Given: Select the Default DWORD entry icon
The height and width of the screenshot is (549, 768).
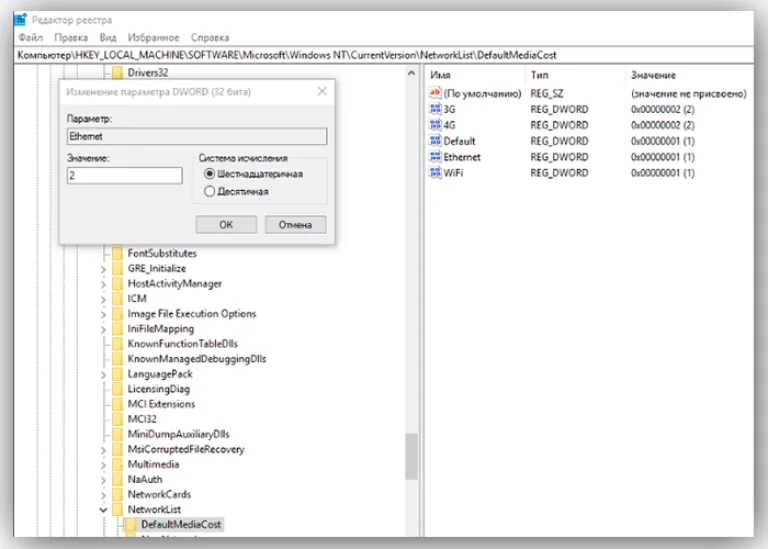Looking at the screenshot, I should click(435, 141).
